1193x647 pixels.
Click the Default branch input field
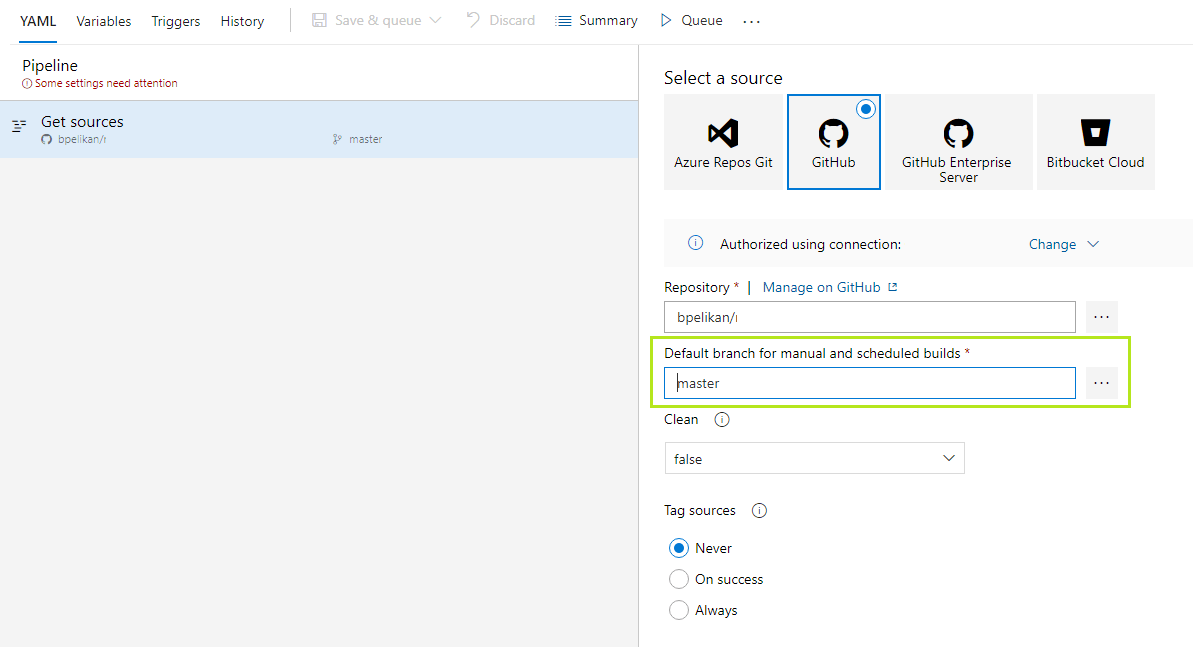point(870,383)
